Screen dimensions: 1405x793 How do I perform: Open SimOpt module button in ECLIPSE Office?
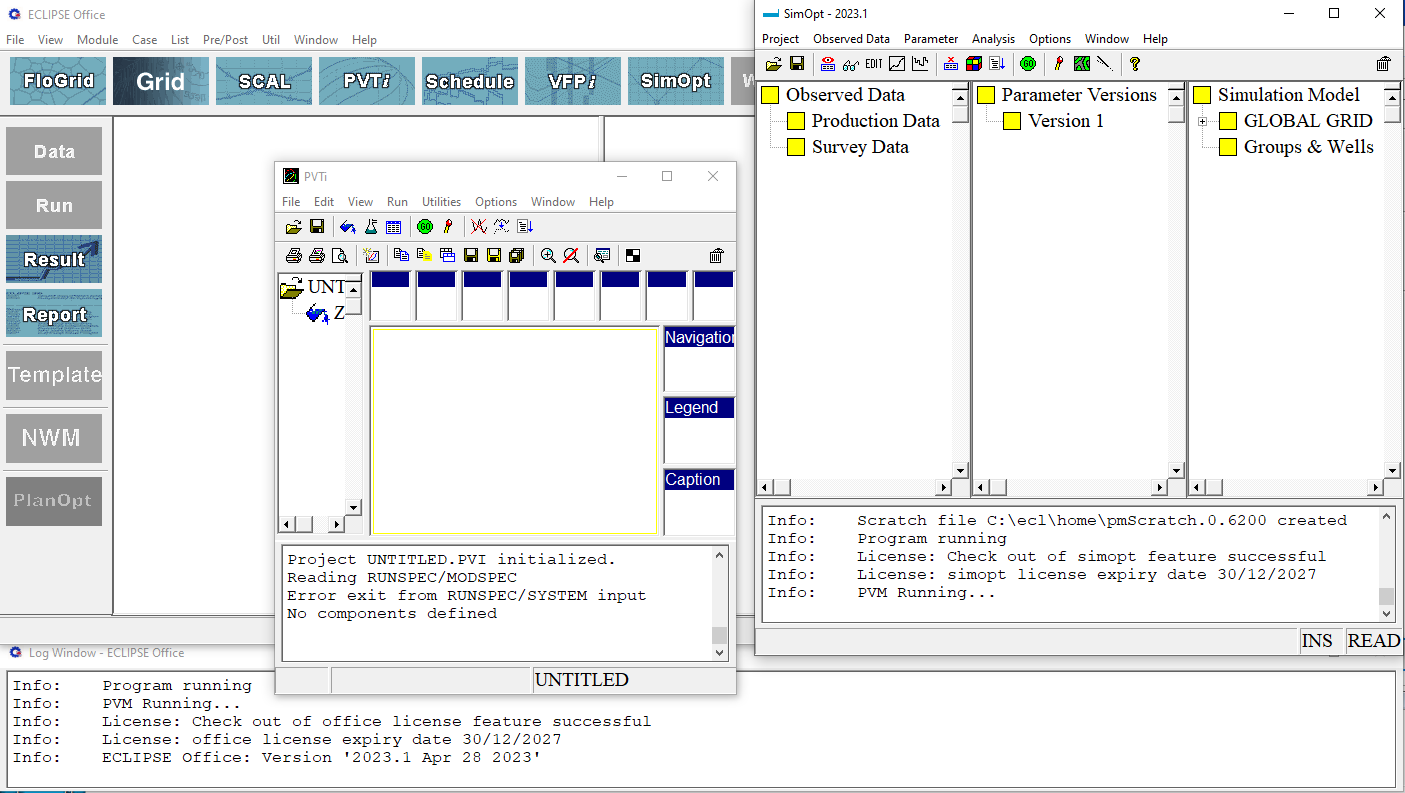pos(676,81)
